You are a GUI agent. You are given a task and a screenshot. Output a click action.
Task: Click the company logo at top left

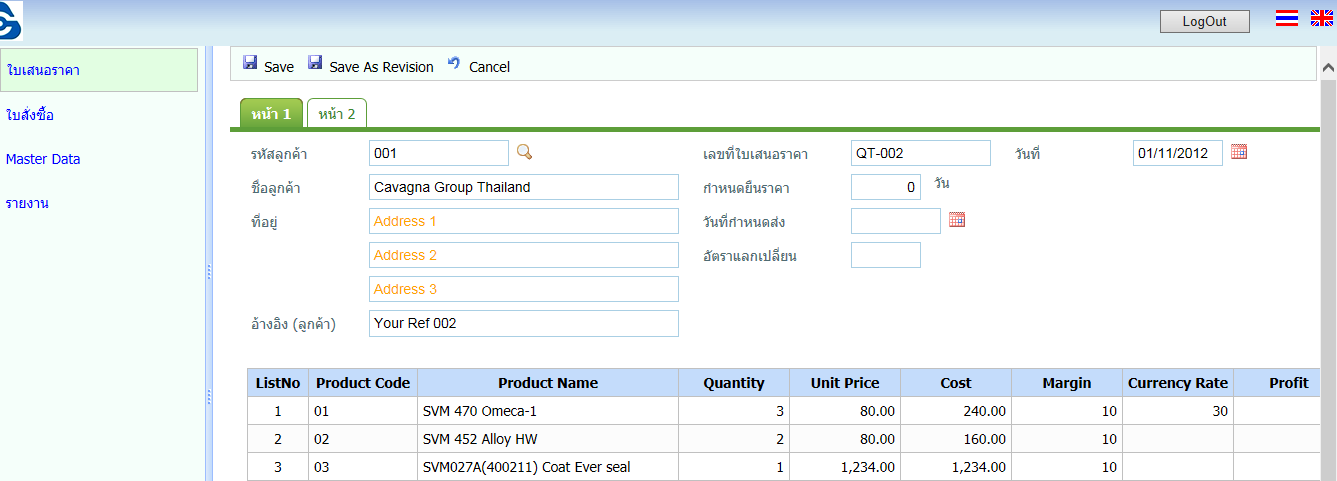pyautogui.click(x=12, y=20)
